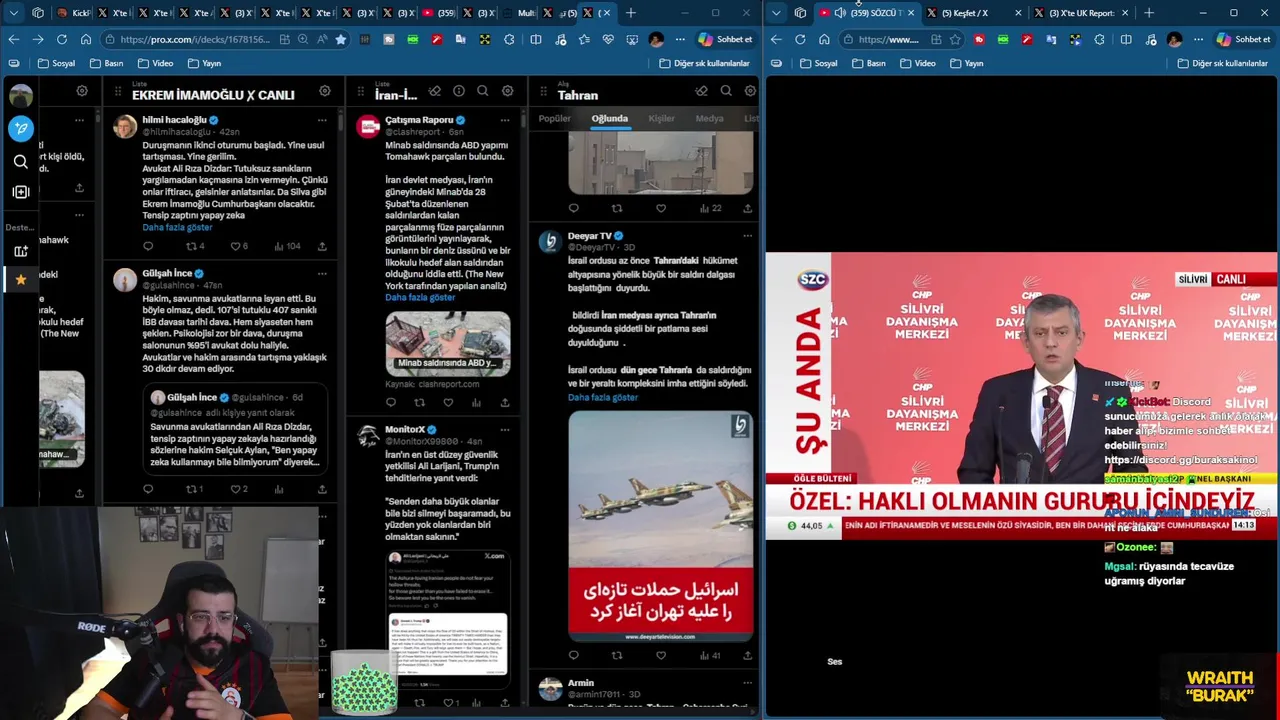Reply to hilmi hacaloğlu's post
Image resolution: width=1280 pixels, height=720 pixels.
[x=148, y=246]
